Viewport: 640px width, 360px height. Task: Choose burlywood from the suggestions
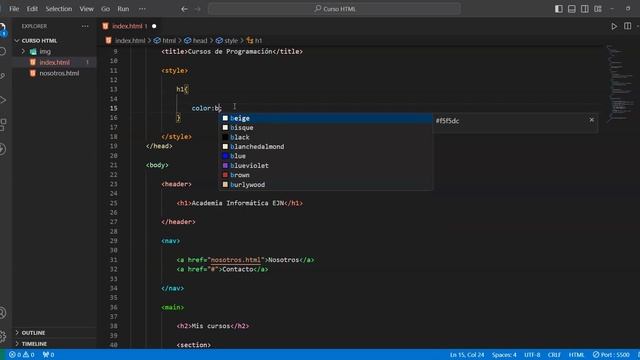pyautogui.click(x=326, y=184)
